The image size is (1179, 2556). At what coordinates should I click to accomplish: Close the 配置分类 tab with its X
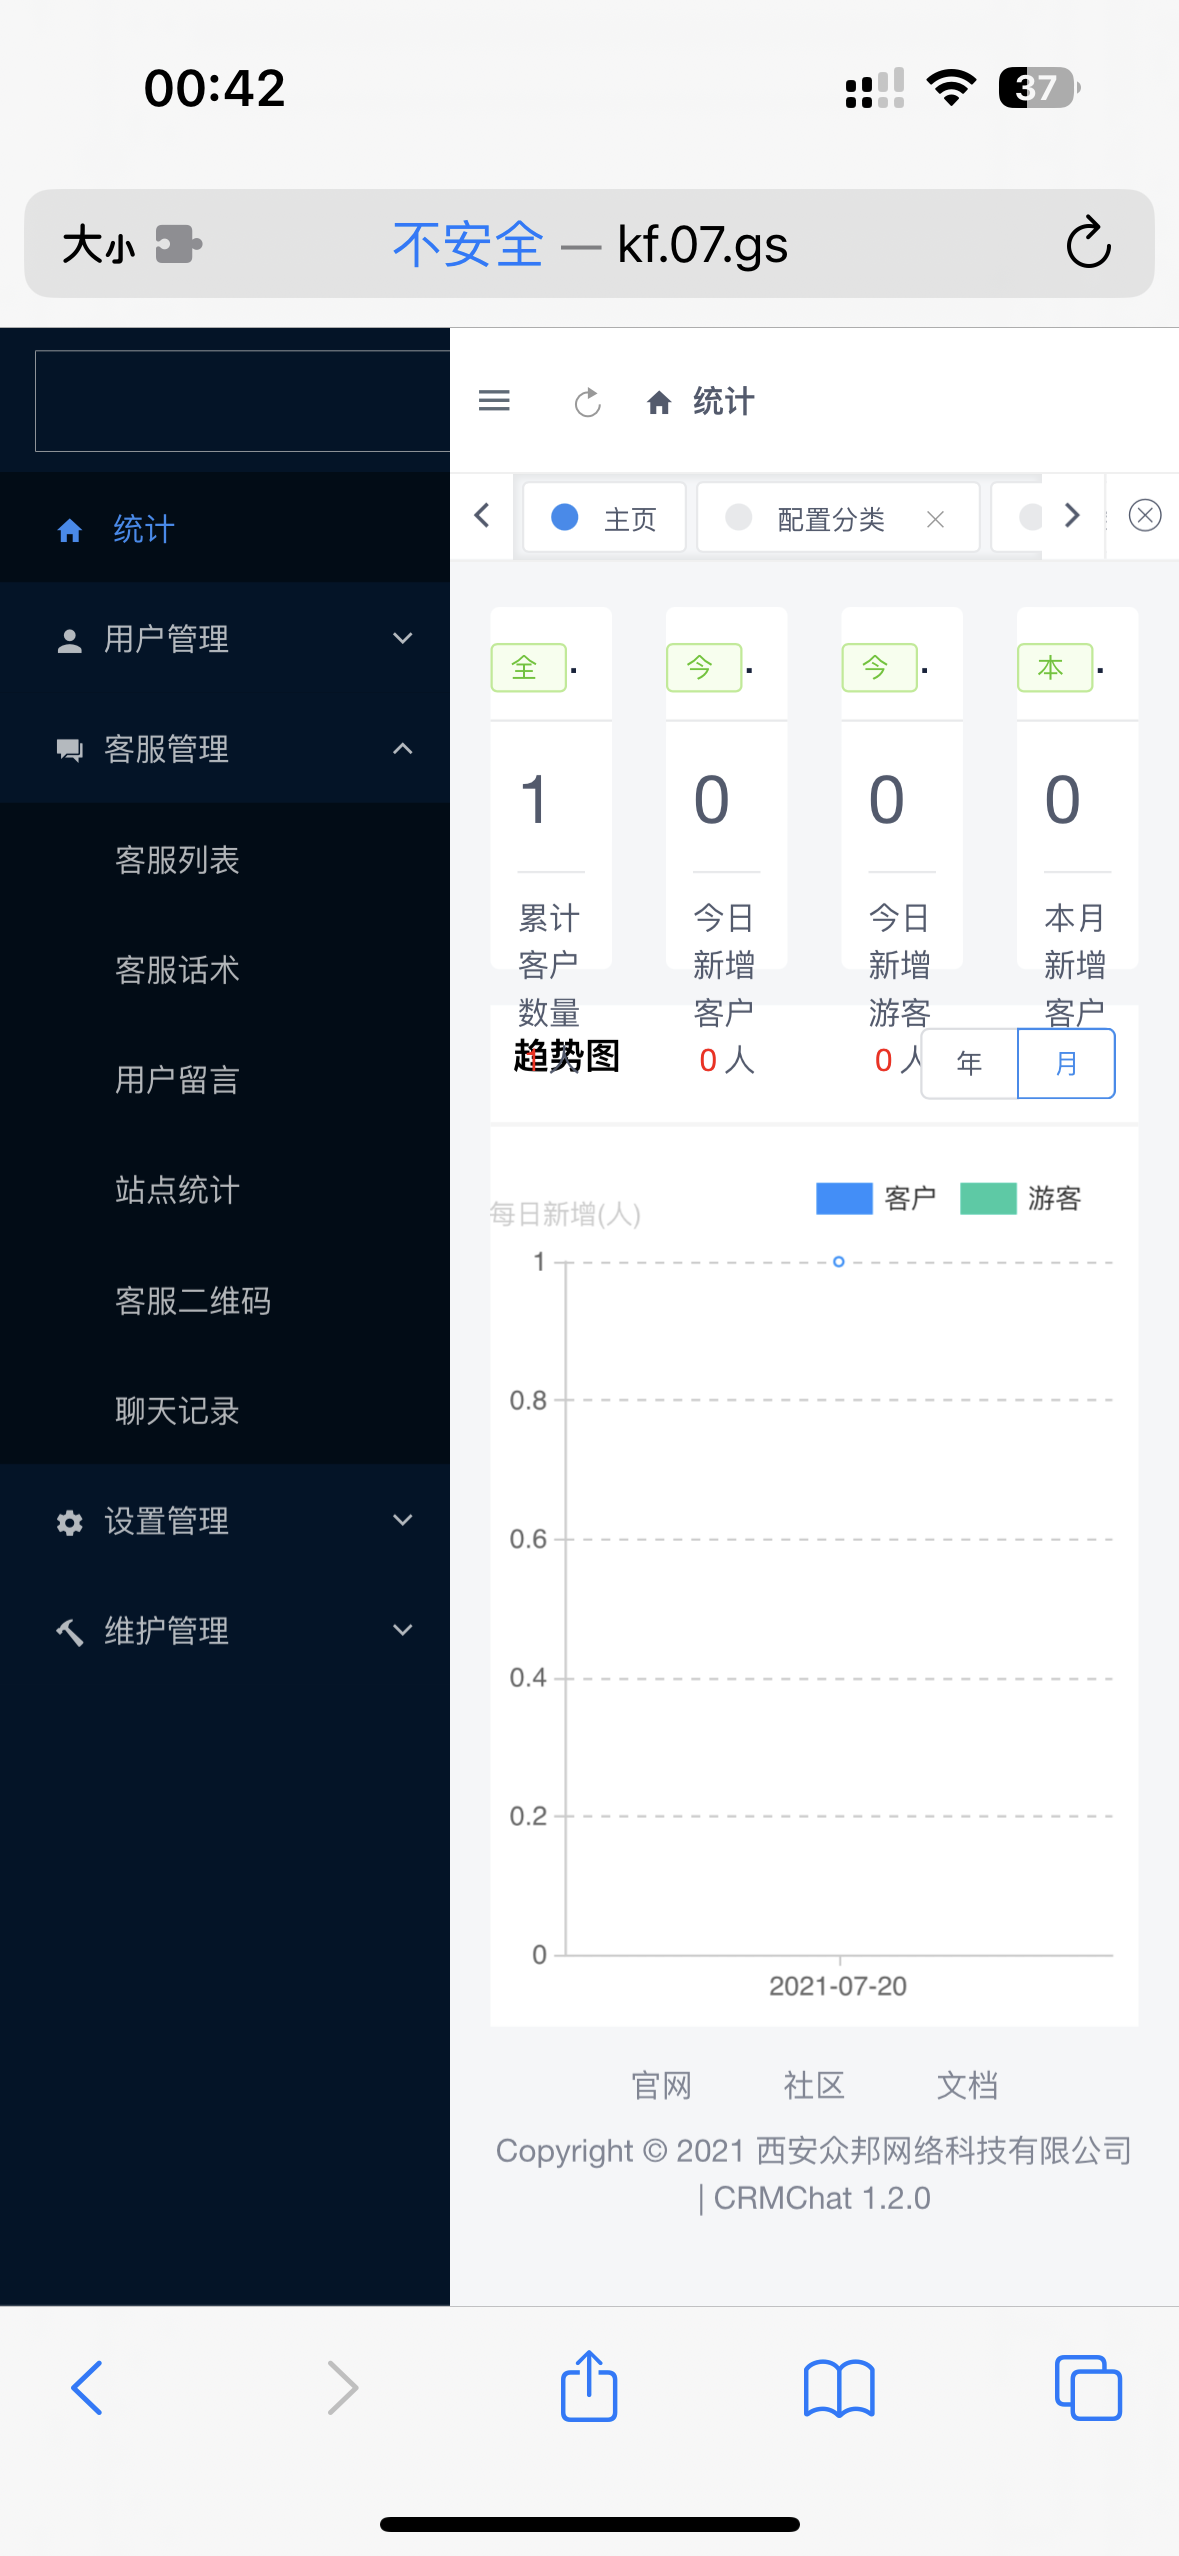pos(935,519)
